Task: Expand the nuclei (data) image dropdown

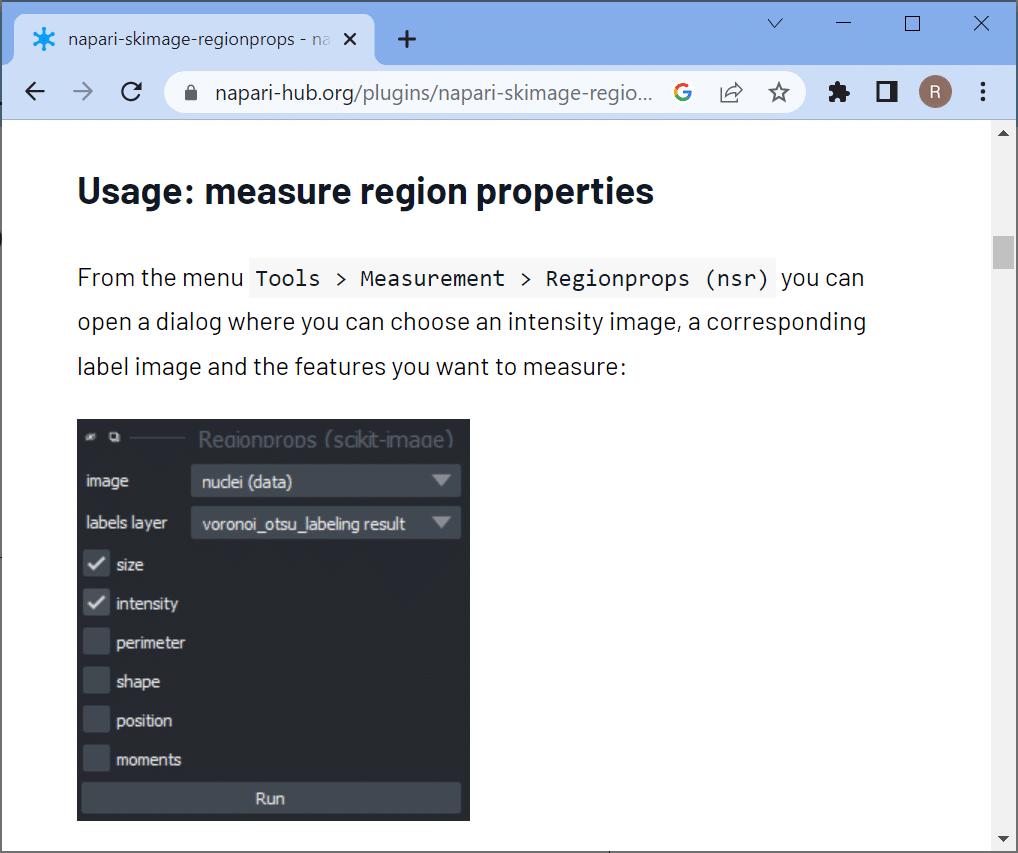Action: [325, 481]
